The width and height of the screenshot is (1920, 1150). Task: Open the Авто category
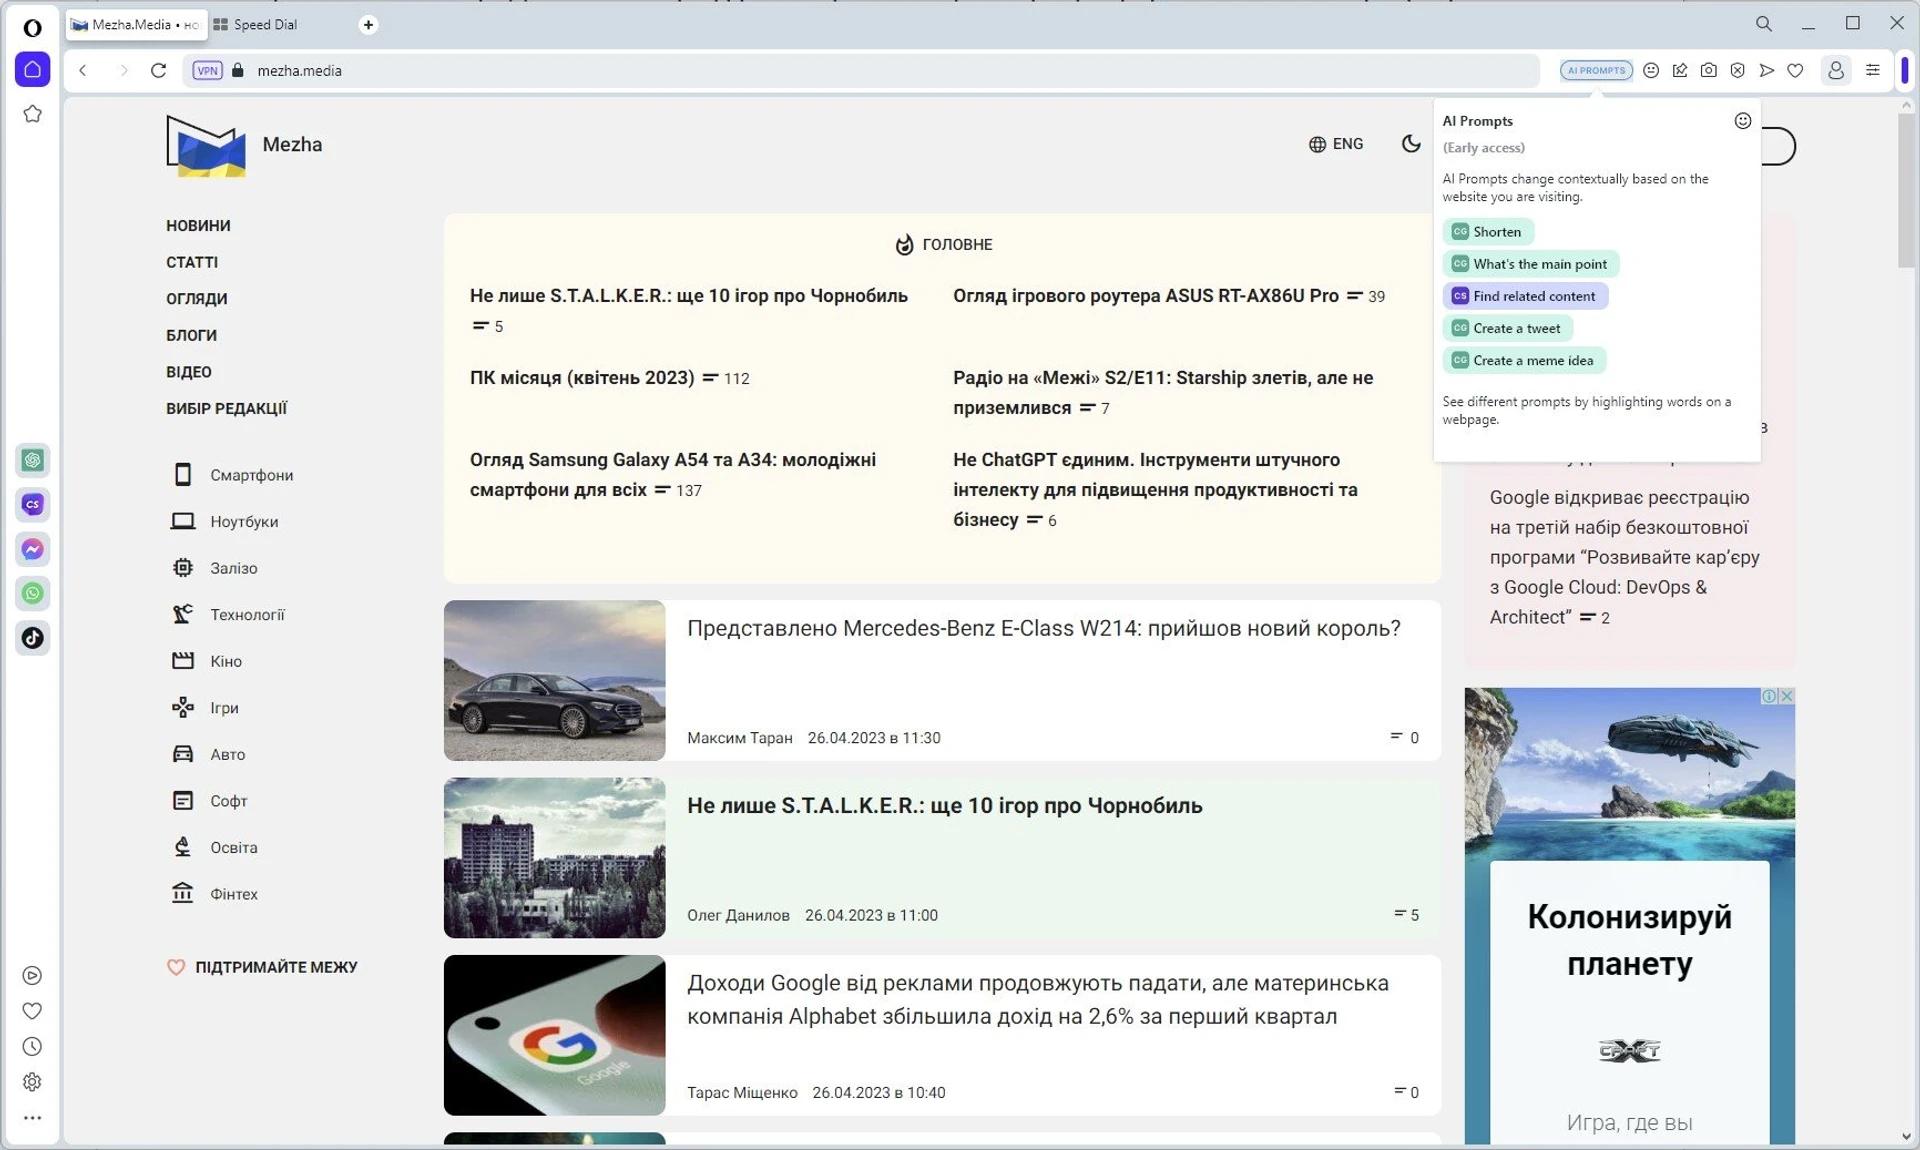209,754
